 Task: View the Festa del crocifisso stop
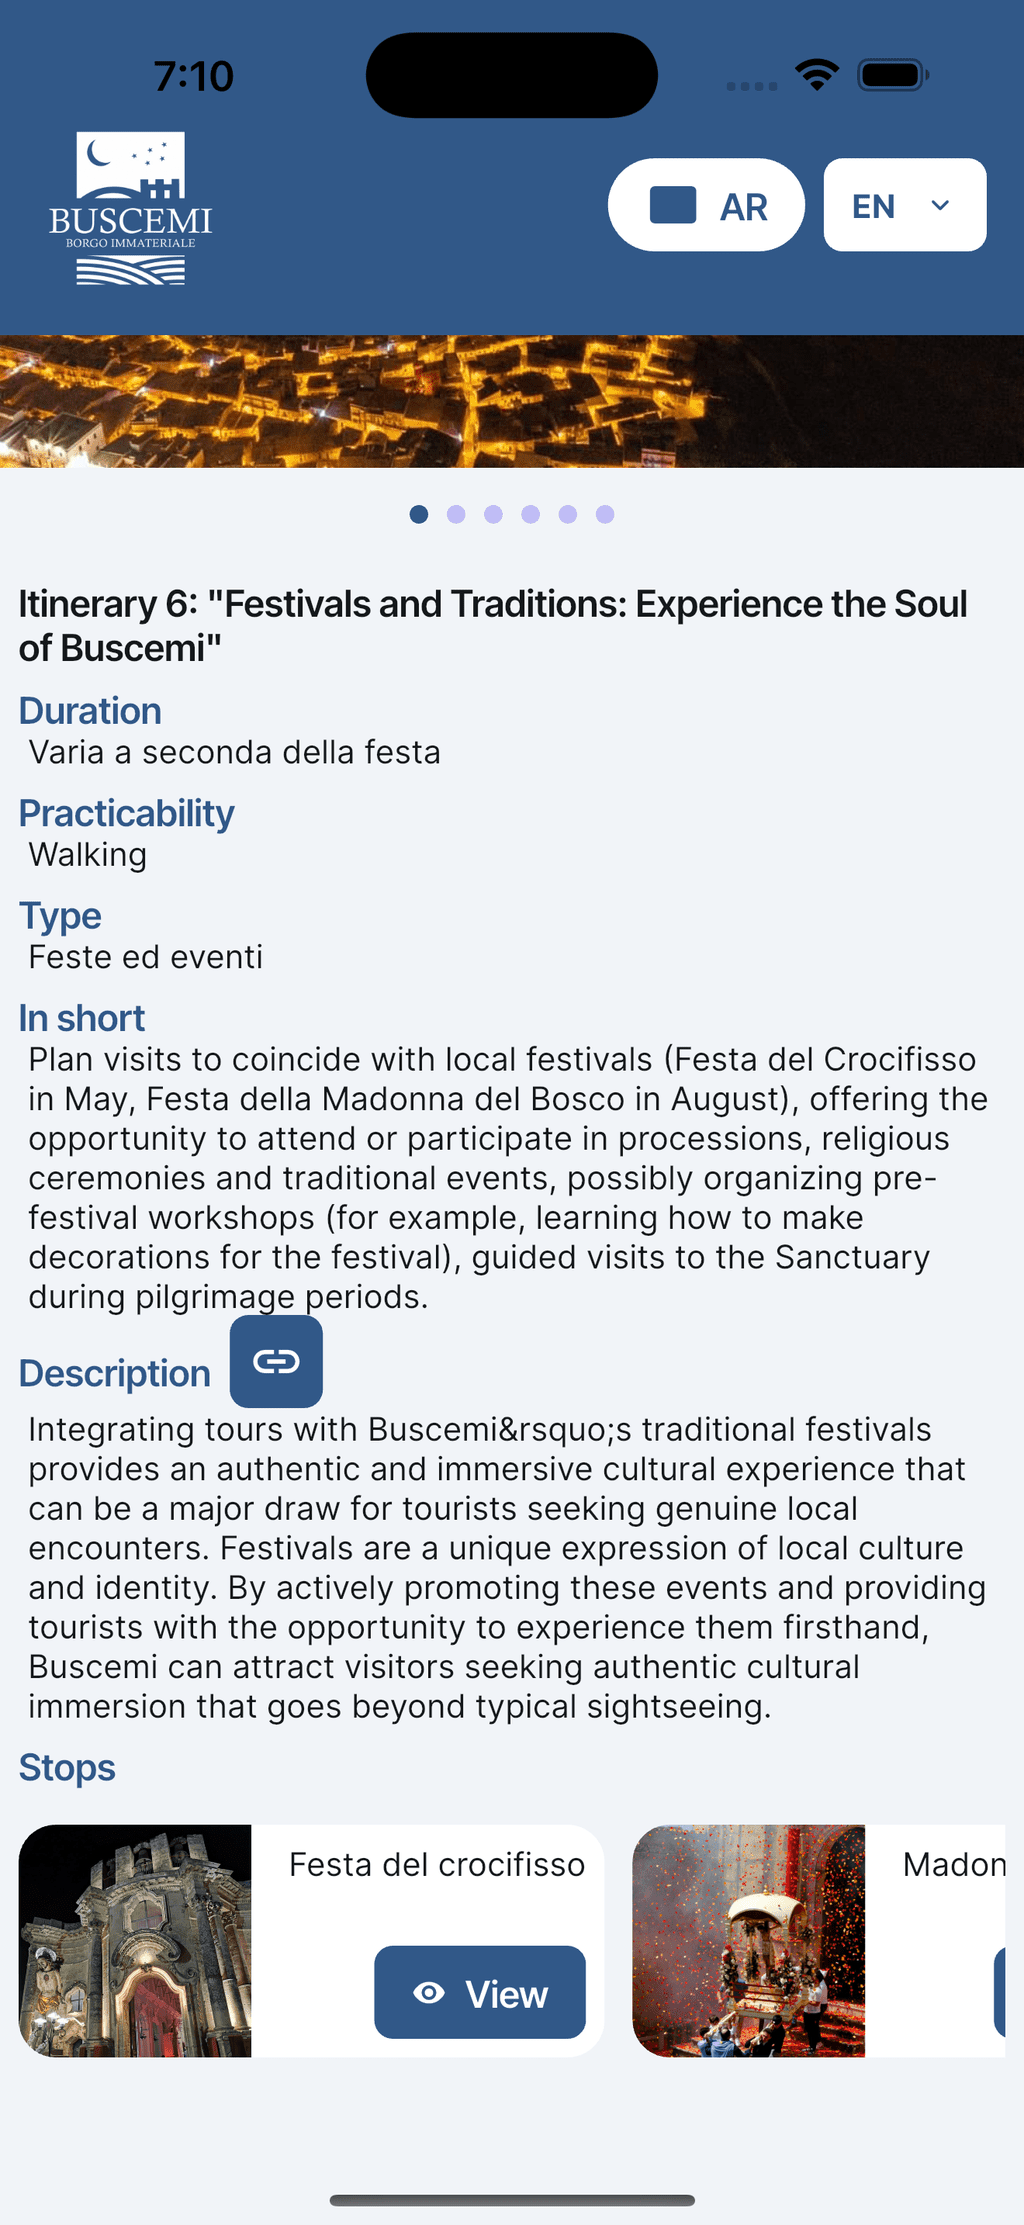click(480, 1992)
